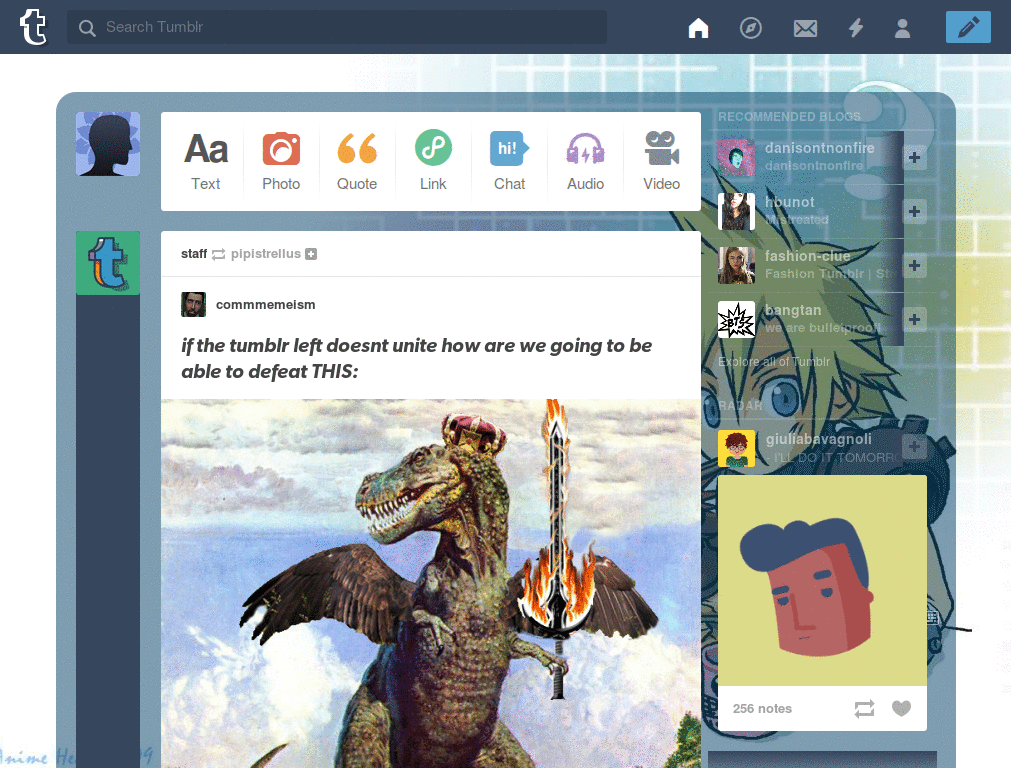Viewport: 1024px width, 768px height.
Task: Open the Explore compass icon
Action: coord(750,28)
